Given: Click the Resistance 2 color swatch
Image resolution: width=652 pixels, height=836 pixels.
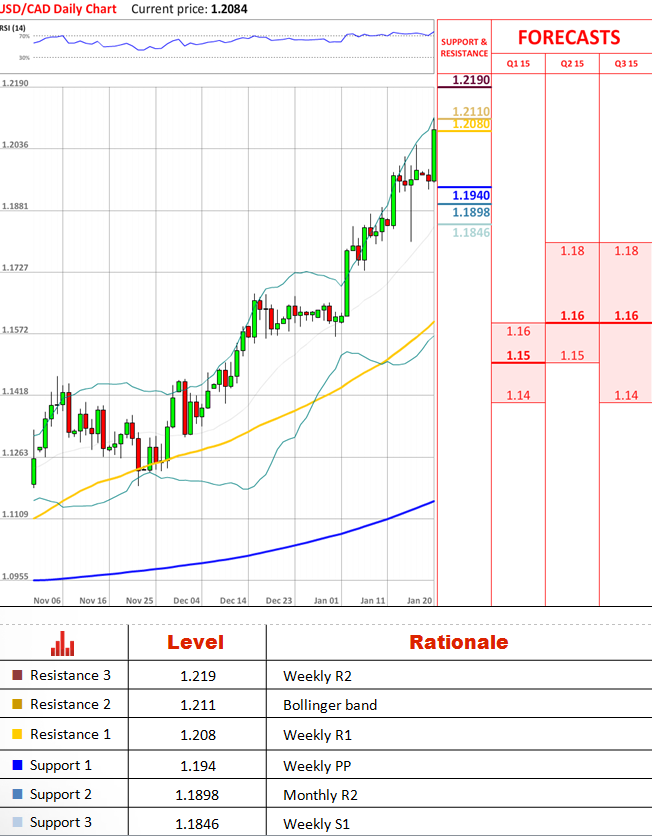Looking at the screenshot, I should click(17, 704).
